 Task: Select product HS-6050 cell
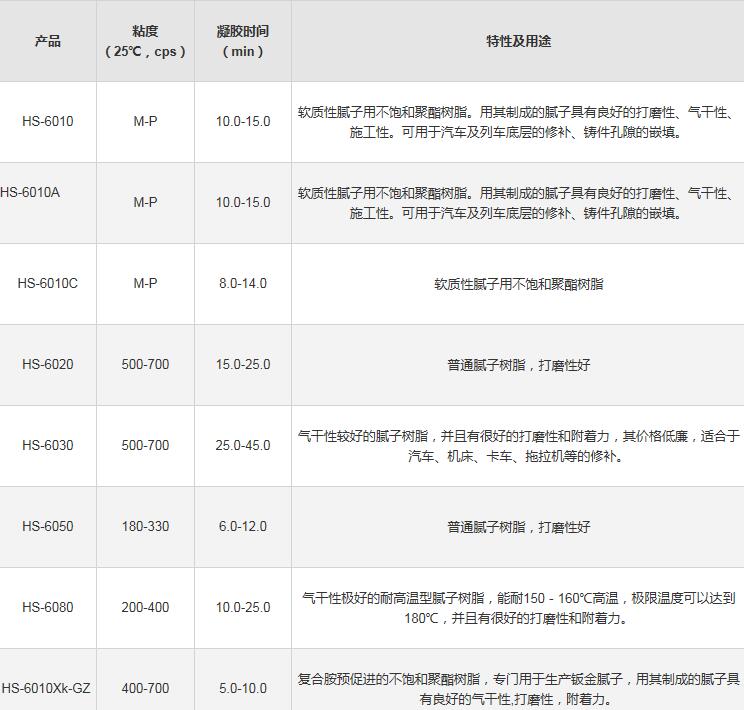[48, 526]
